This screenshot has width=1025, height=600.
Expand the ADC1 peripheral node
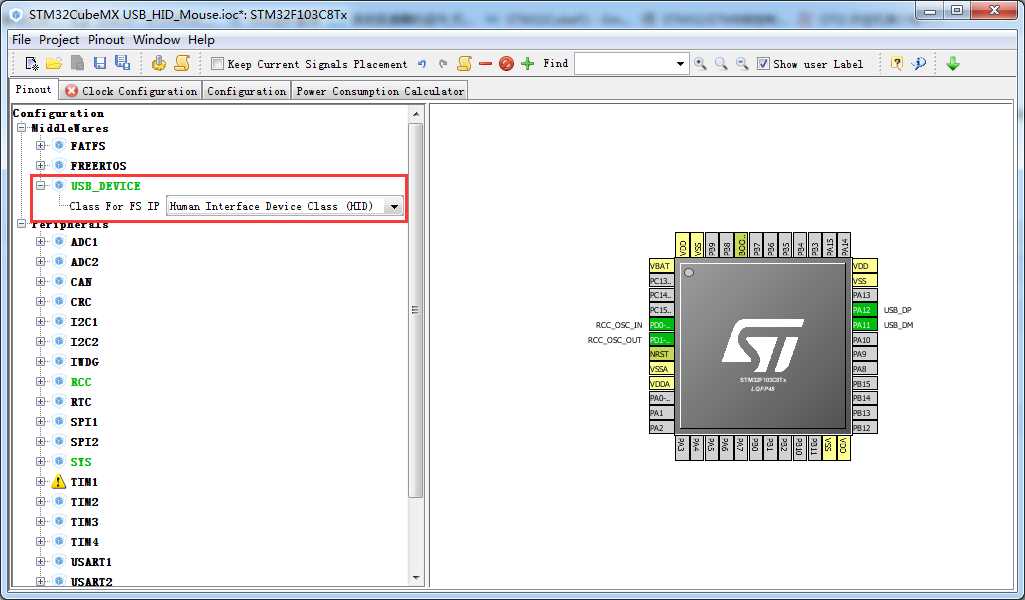(41, 242)
